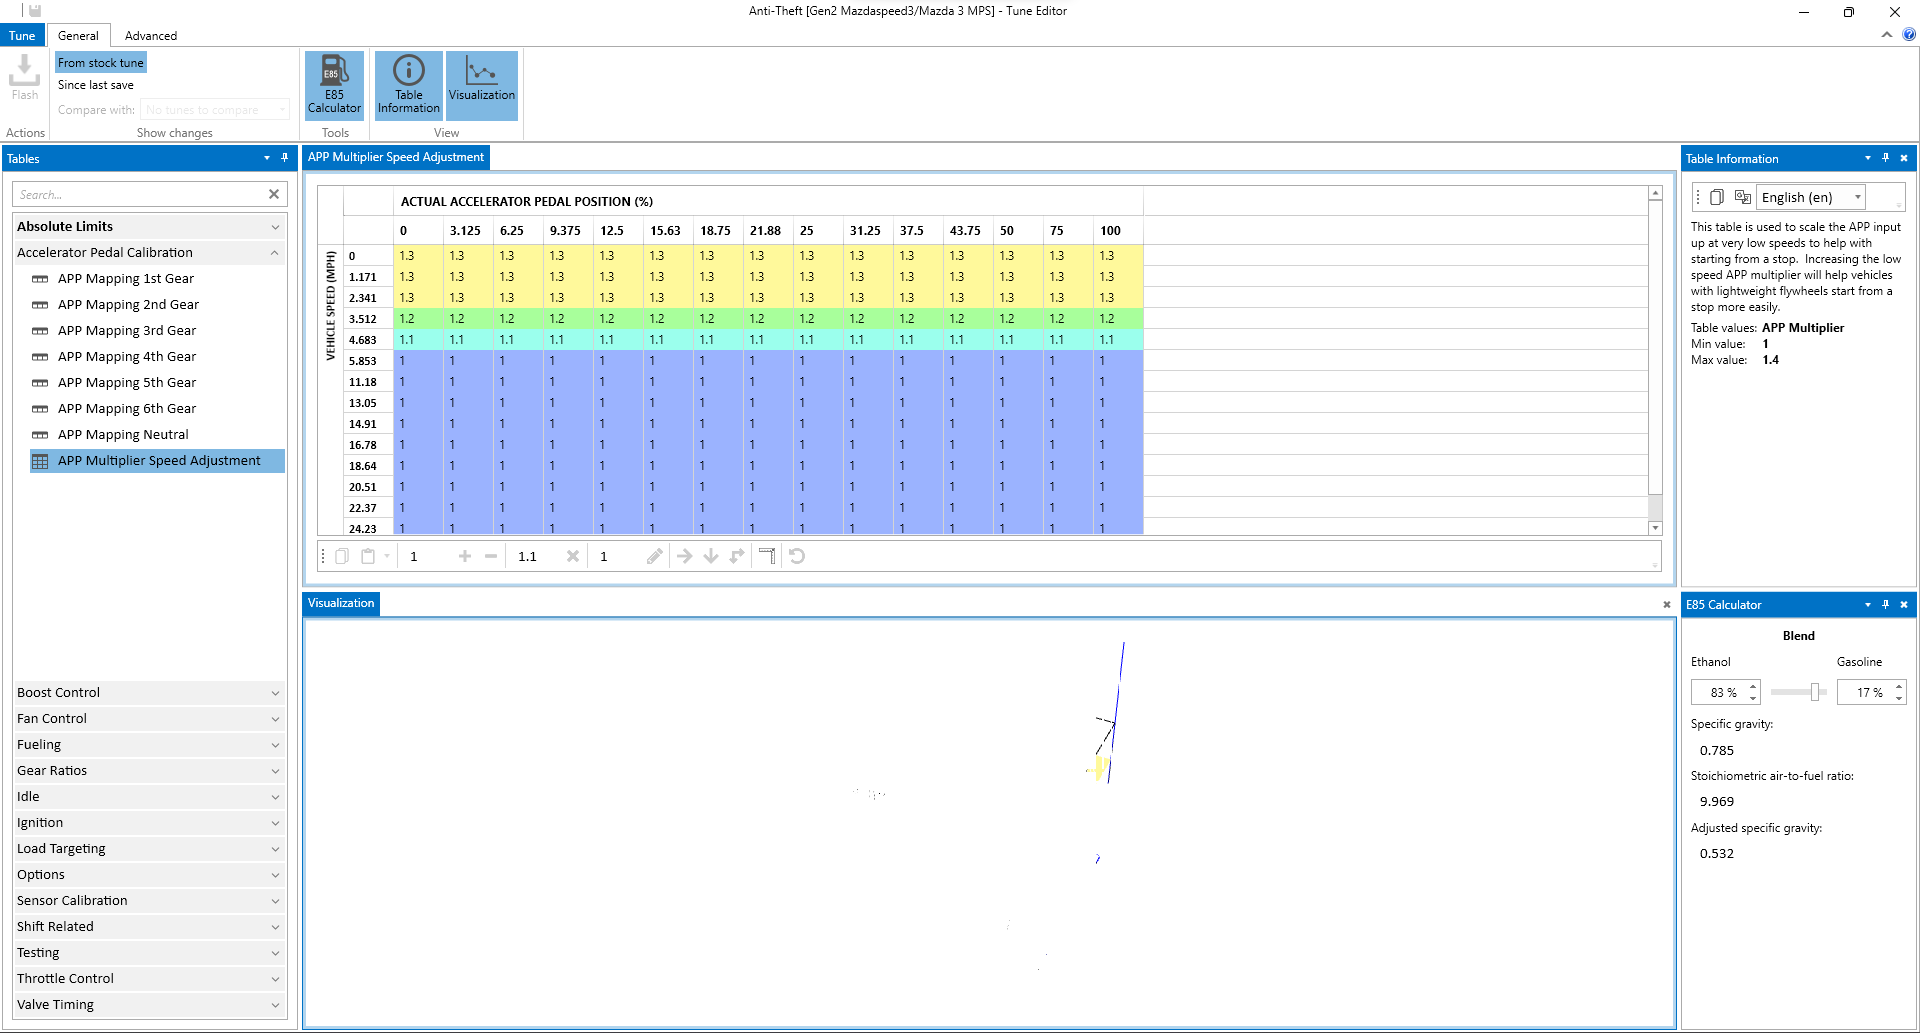1920x1033 pixels.
Task: Open the help icon at top right
Action: coord(1909,34)
